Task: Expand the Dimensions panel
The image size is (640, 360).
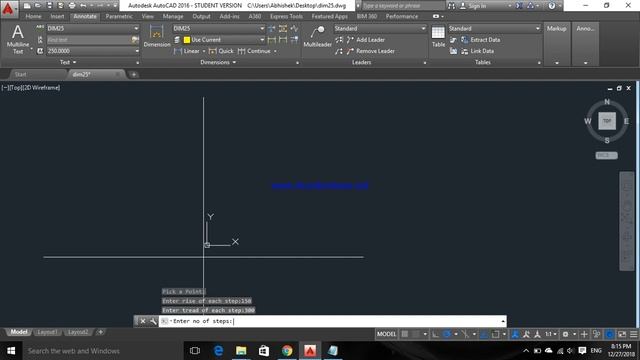Action: coord(218,62)
